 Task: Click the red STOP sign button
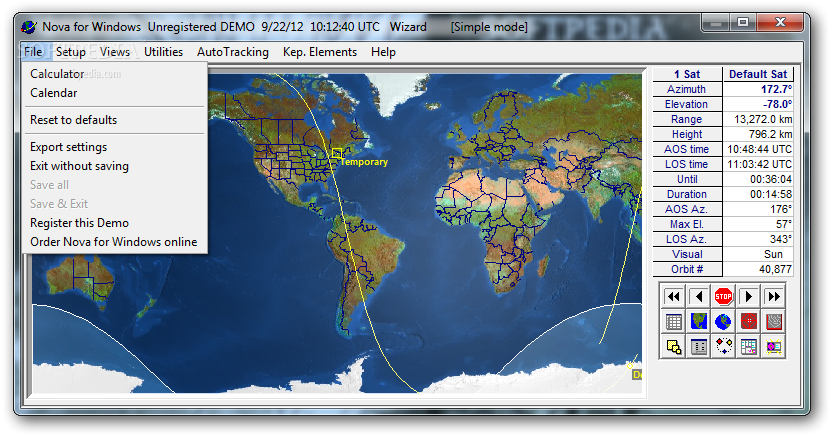click(x=723, y=296)
